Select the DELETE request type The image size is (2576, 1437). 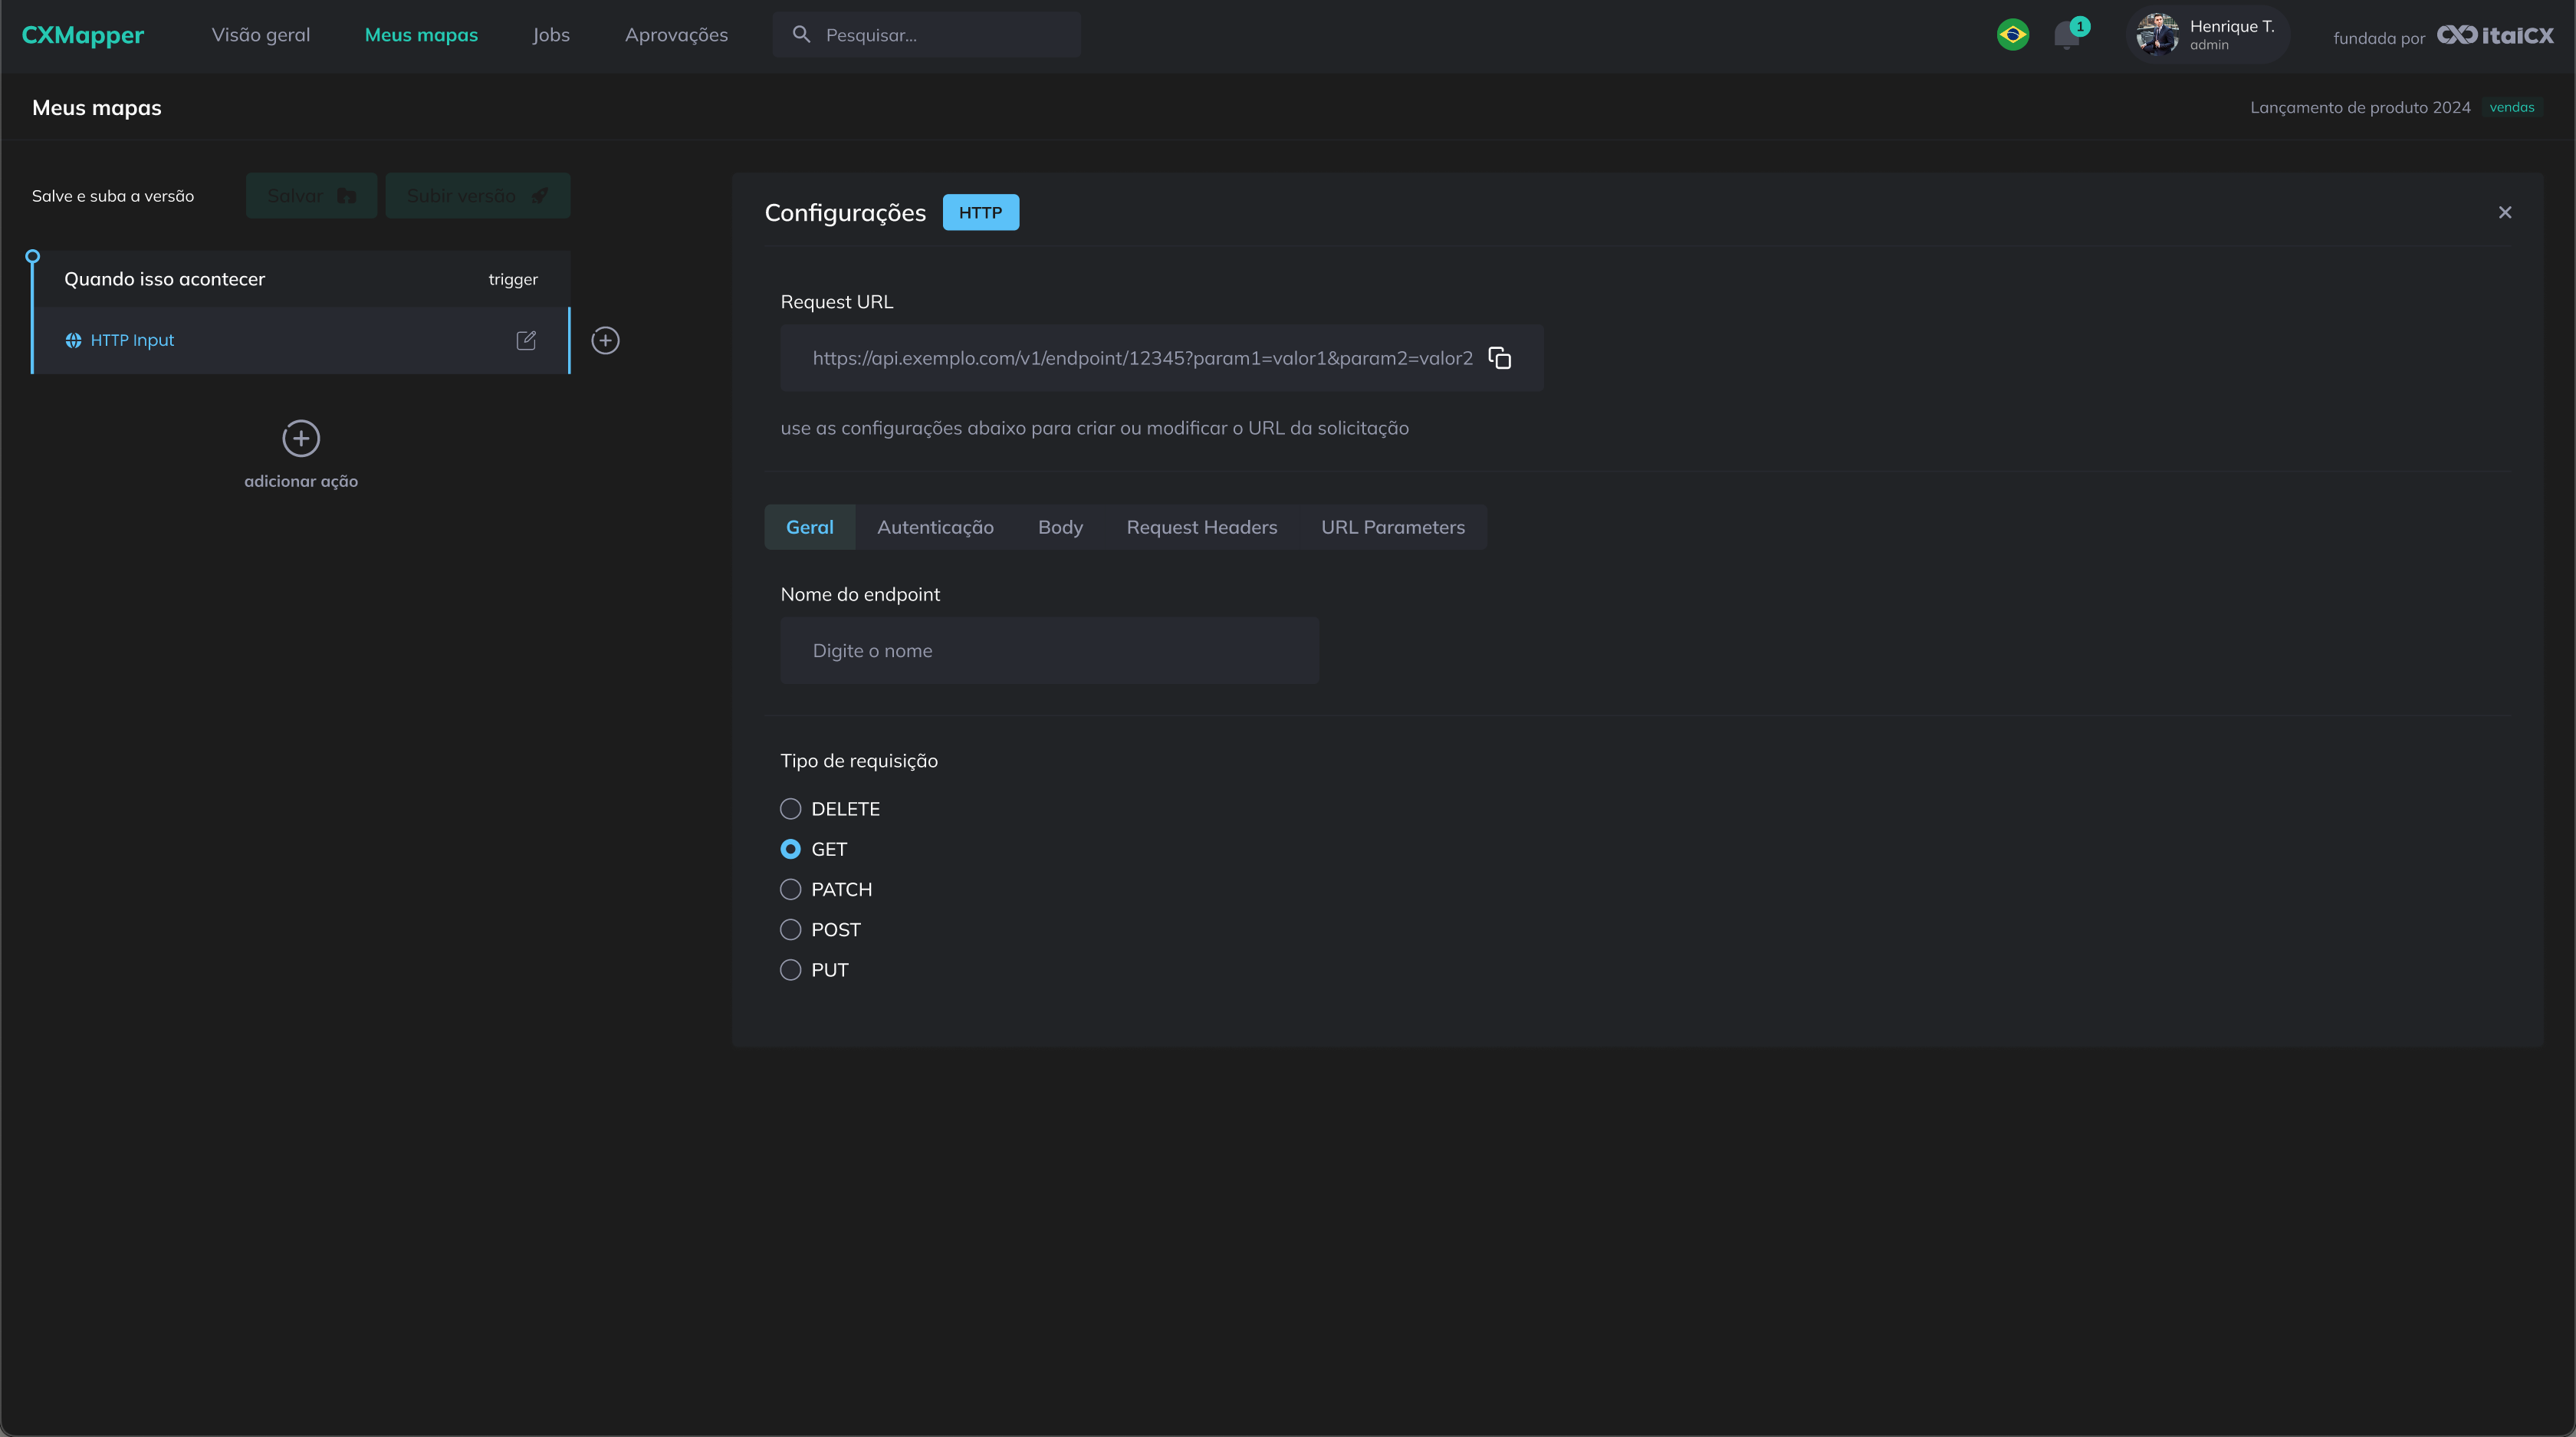coord(790,808)
